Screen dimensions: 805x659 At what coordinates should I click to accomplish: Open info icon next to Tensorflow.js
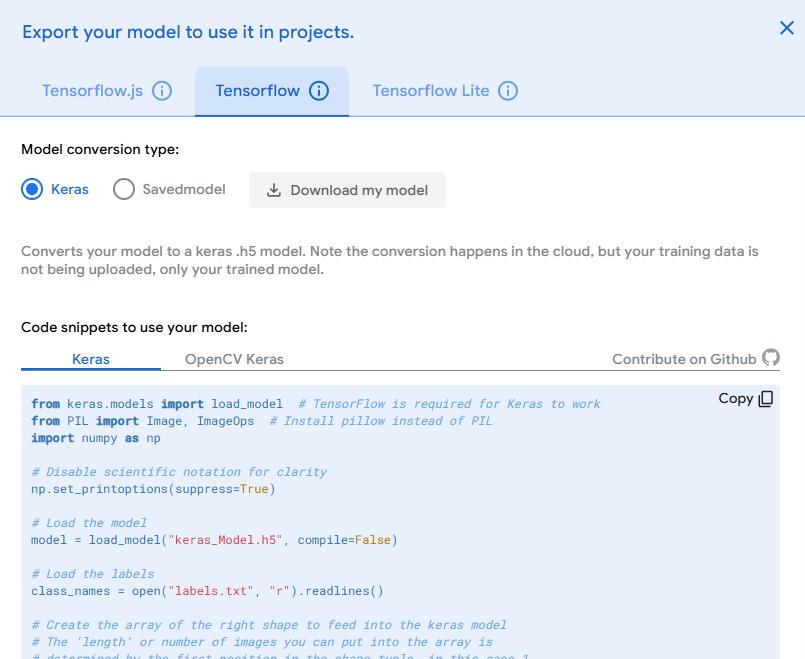click(x=162, y=91)
